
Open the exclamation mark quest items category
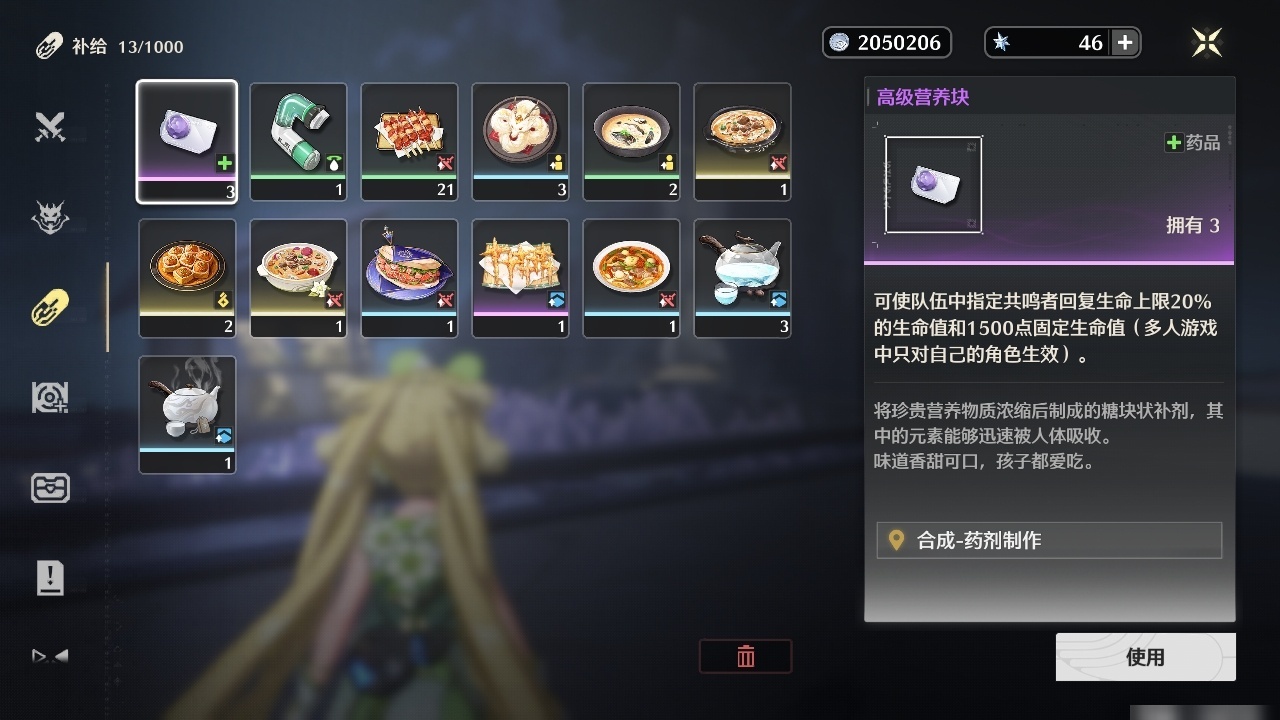coord(50,577)
